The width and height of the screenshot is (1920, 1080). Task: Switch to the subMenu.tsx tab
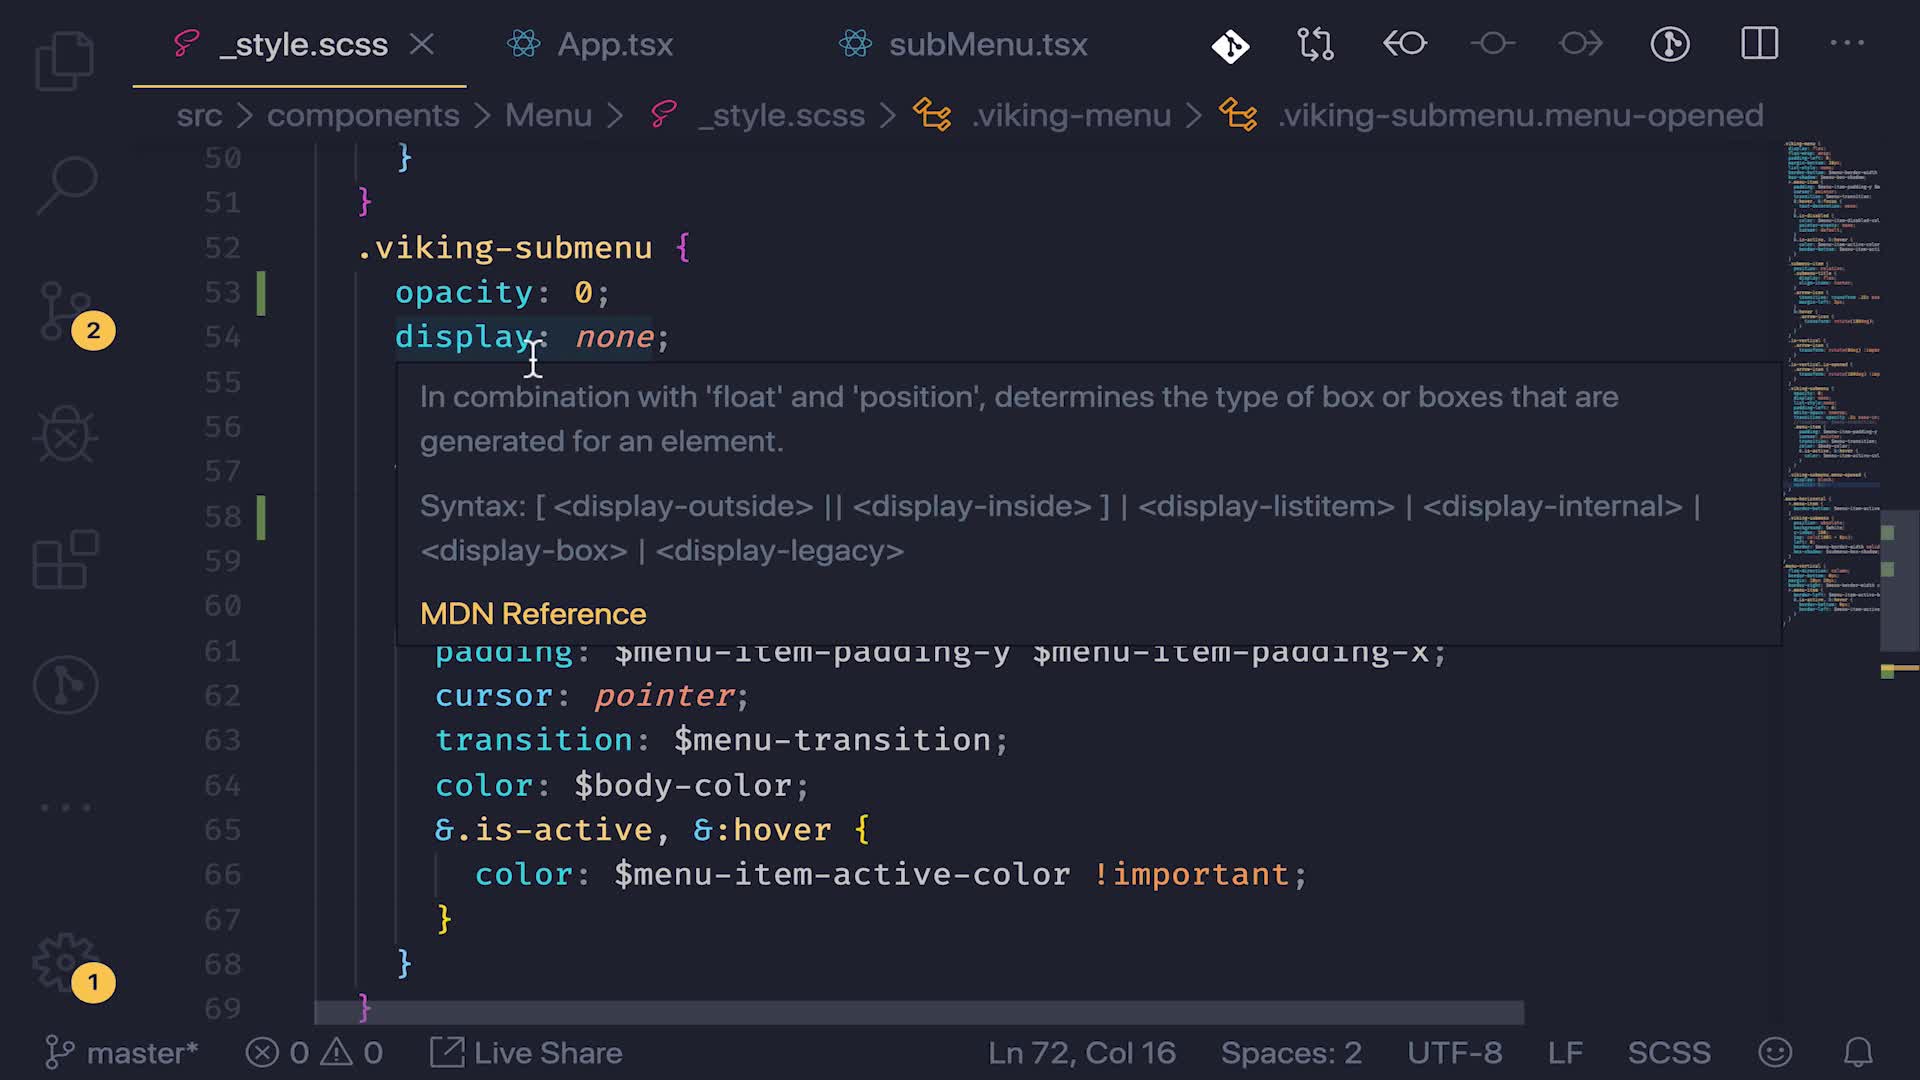click(986, 45)
